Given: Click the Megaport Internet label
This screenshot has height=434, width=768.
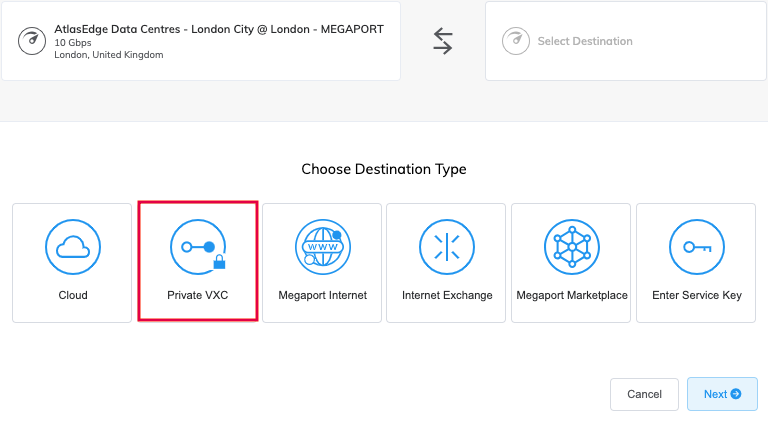Looking at the screenshot, I should [x=322, y=295].
